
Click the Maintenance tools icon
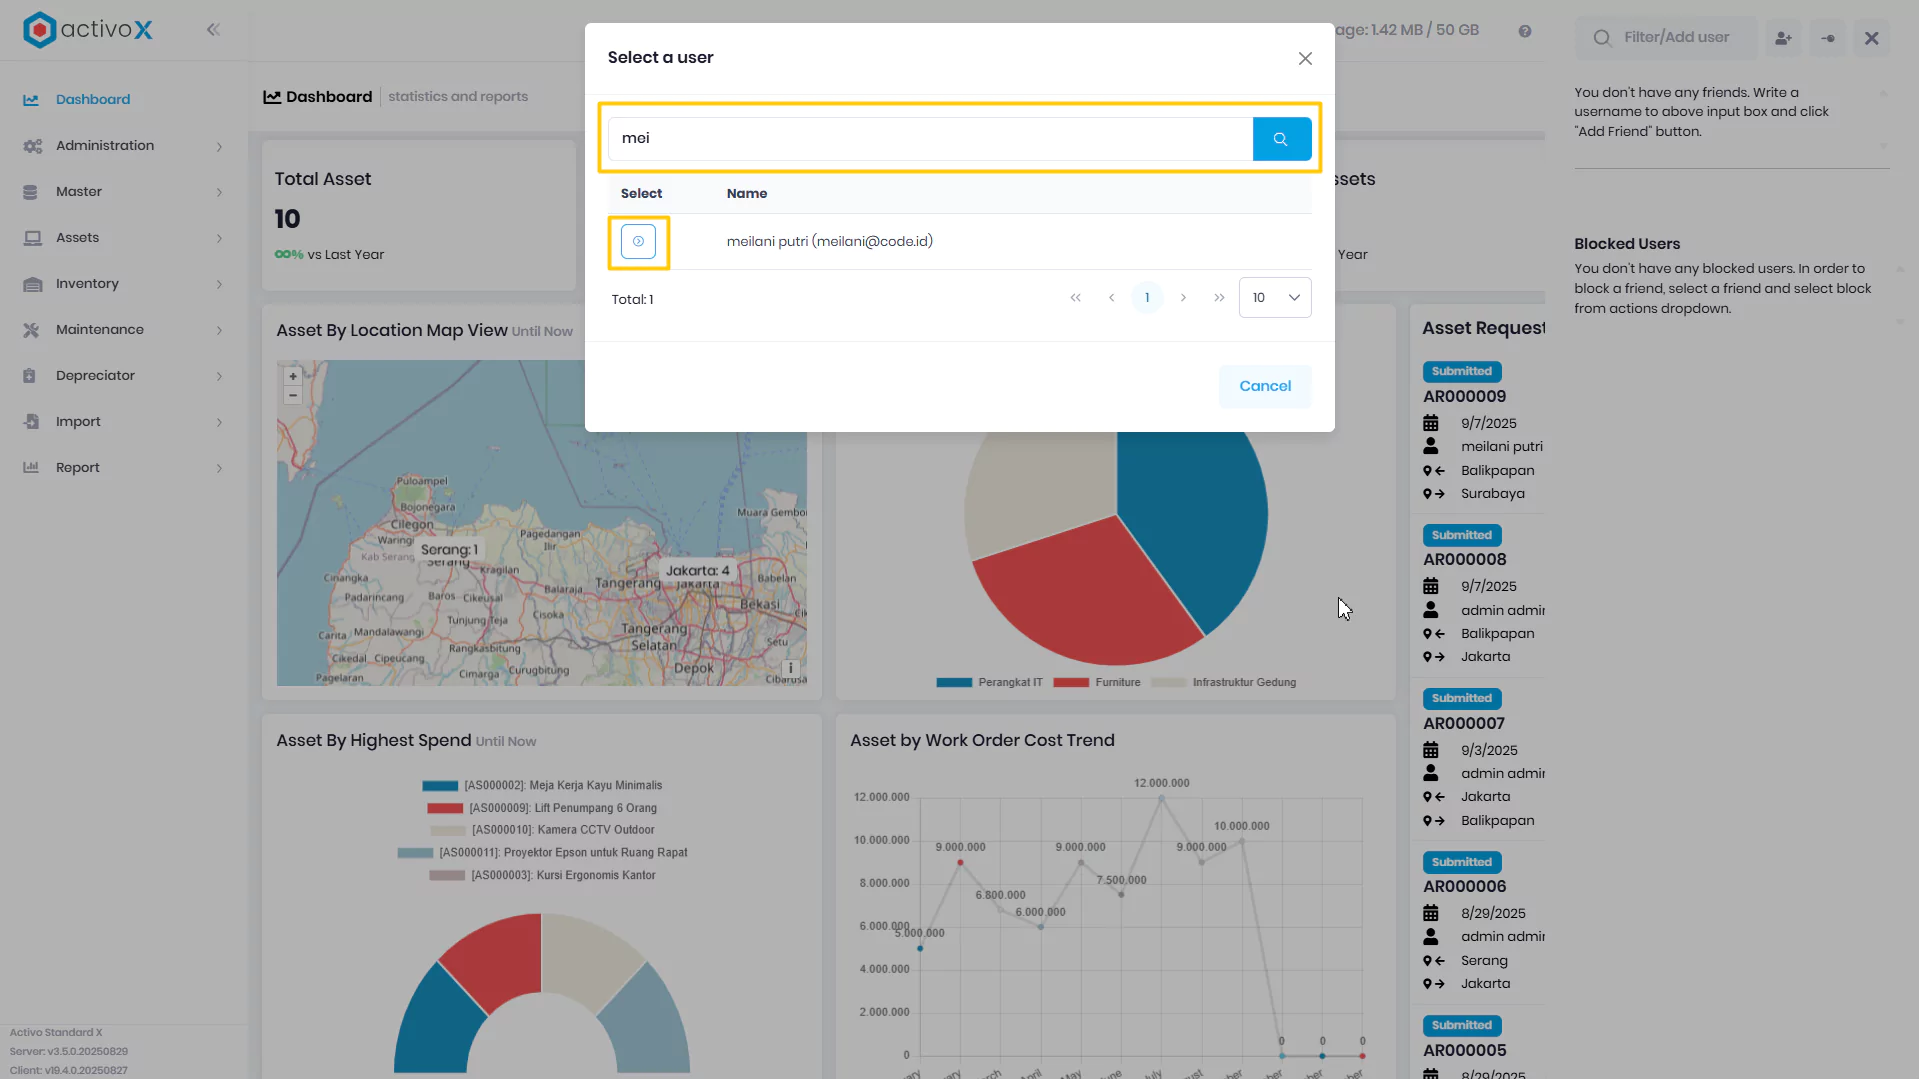[x=31, y=330]
